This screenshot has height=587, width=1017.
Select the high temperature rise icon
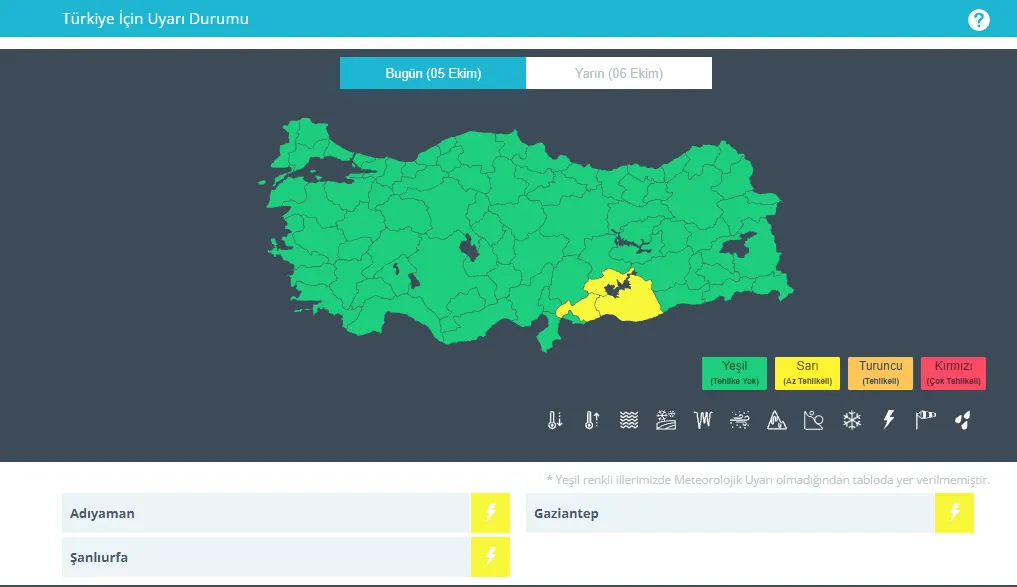point(592,420)
